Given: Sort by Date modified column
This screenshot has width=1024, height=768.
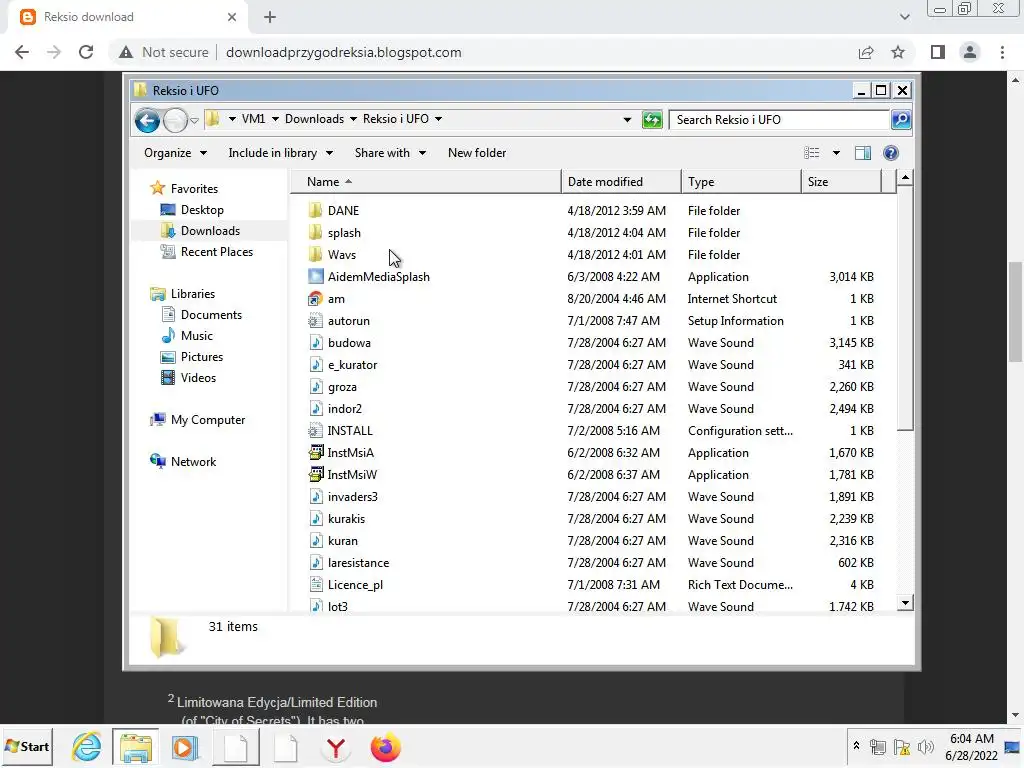Looking at the screenshot, I should pyautogui.click(x=621, y=182).
